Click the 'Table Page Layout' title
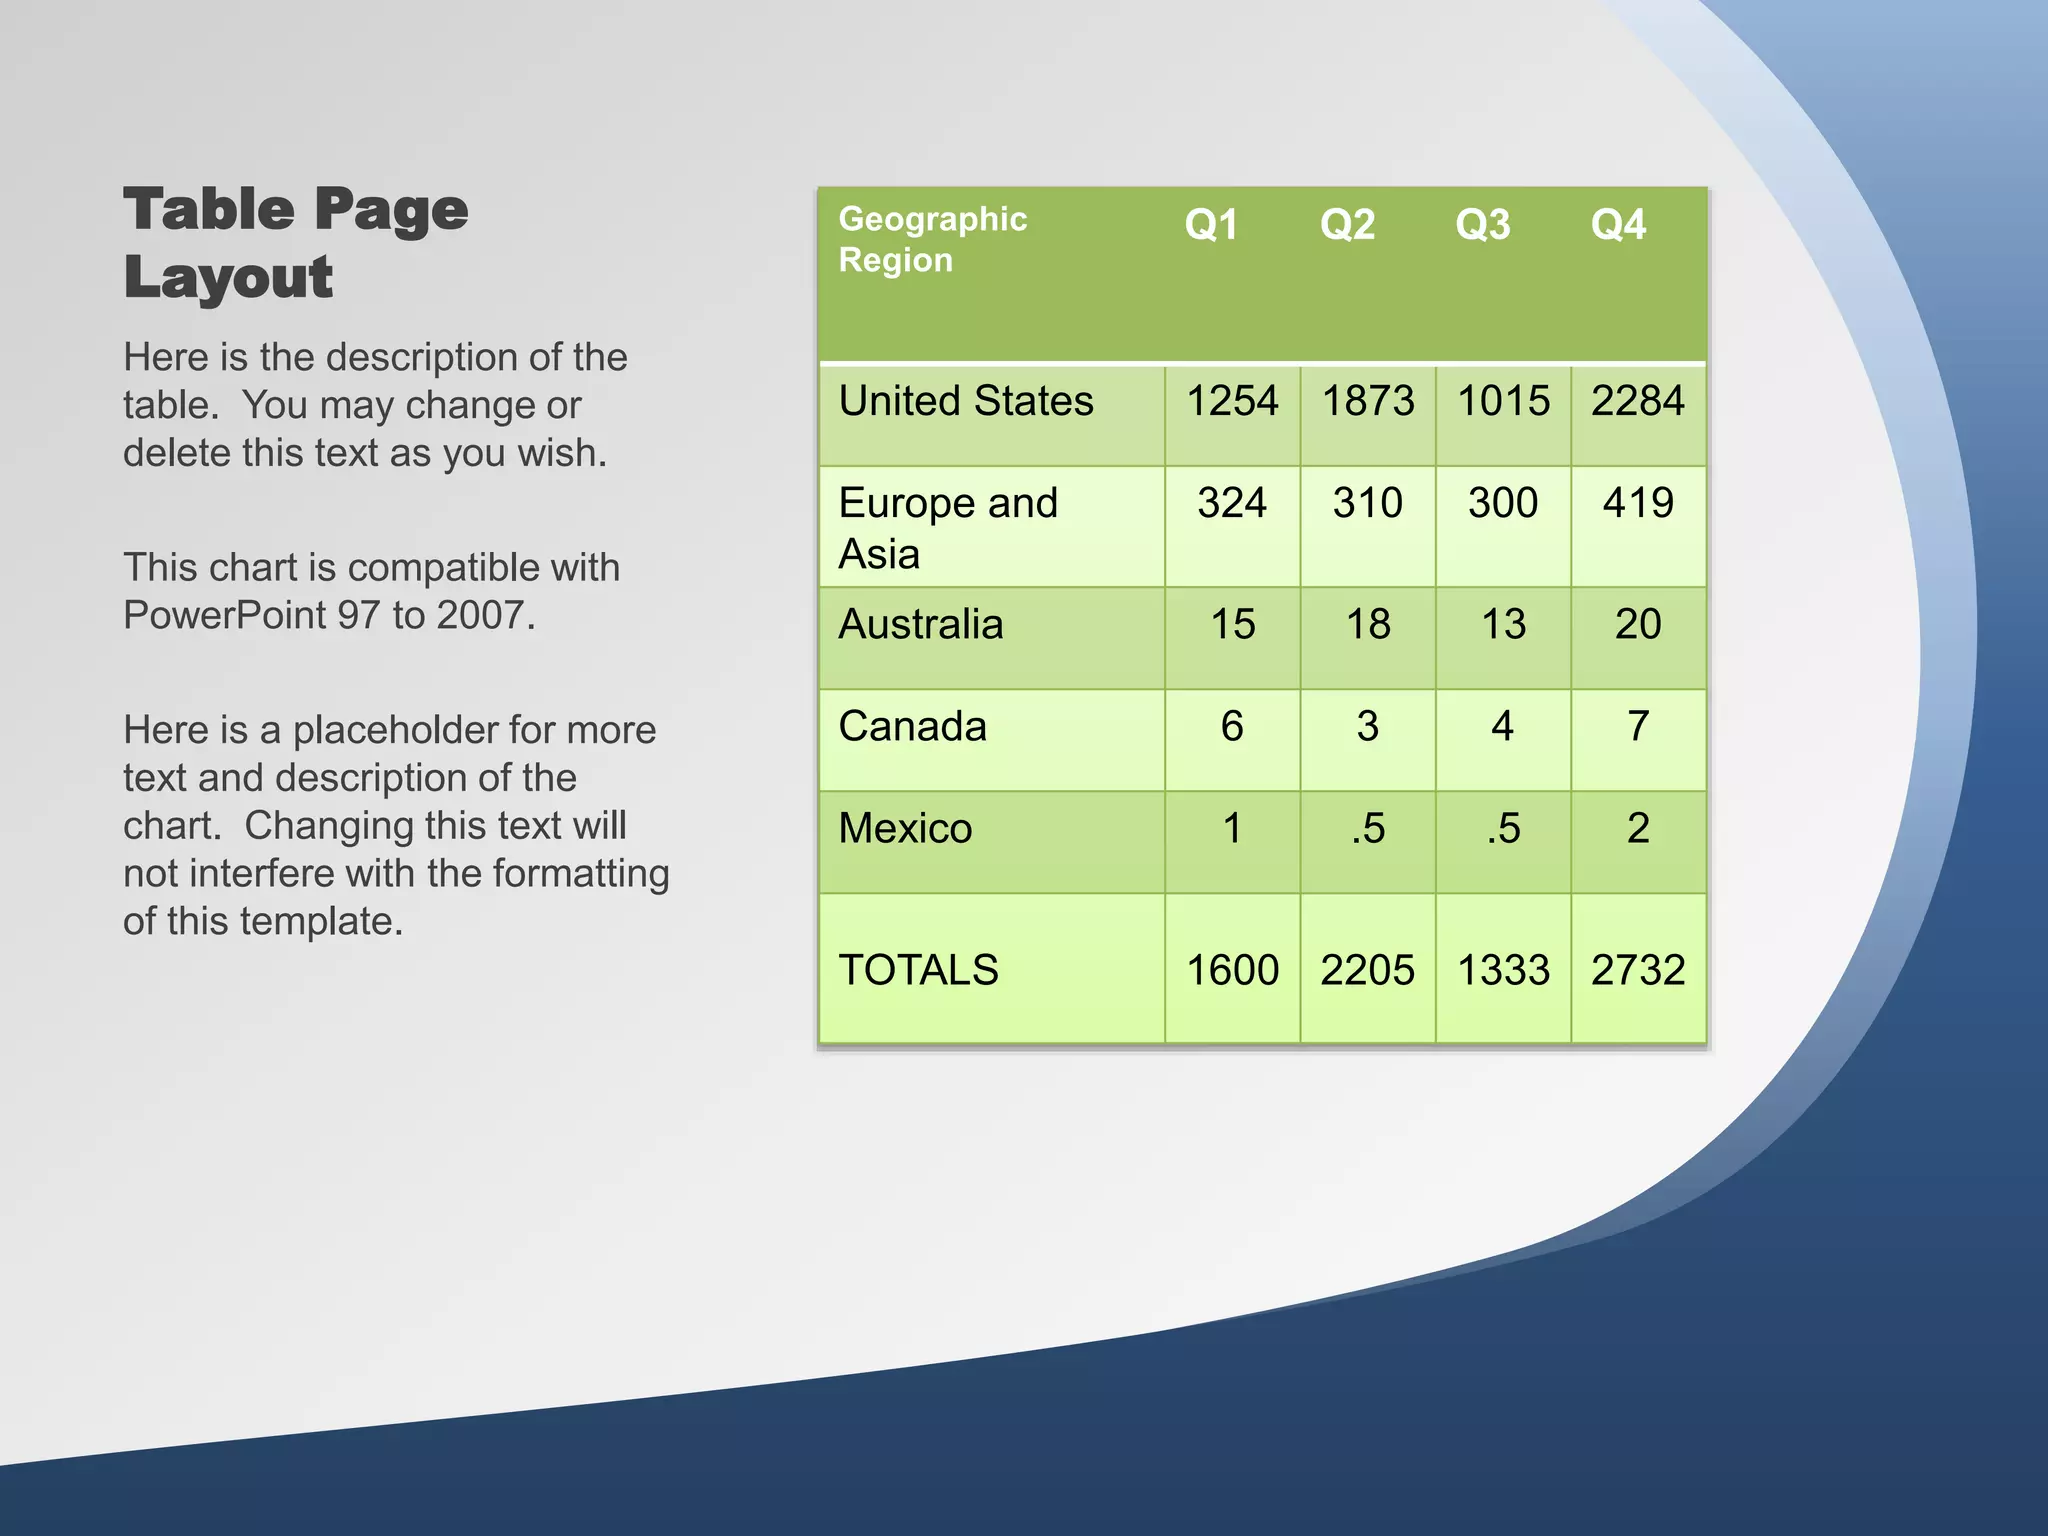Screen dimensions: 2048x1536 pos(296,243)
